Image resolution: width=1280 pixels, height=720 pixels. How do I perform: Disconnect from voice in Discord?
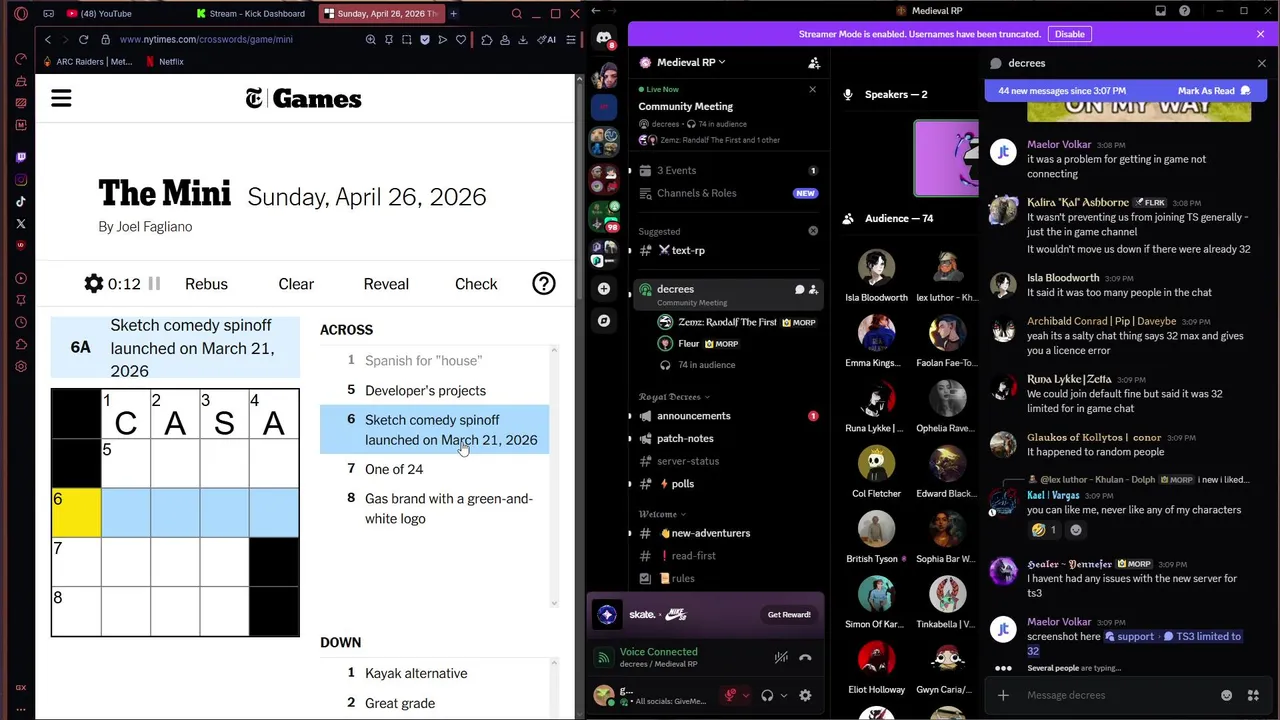[805, 657]
